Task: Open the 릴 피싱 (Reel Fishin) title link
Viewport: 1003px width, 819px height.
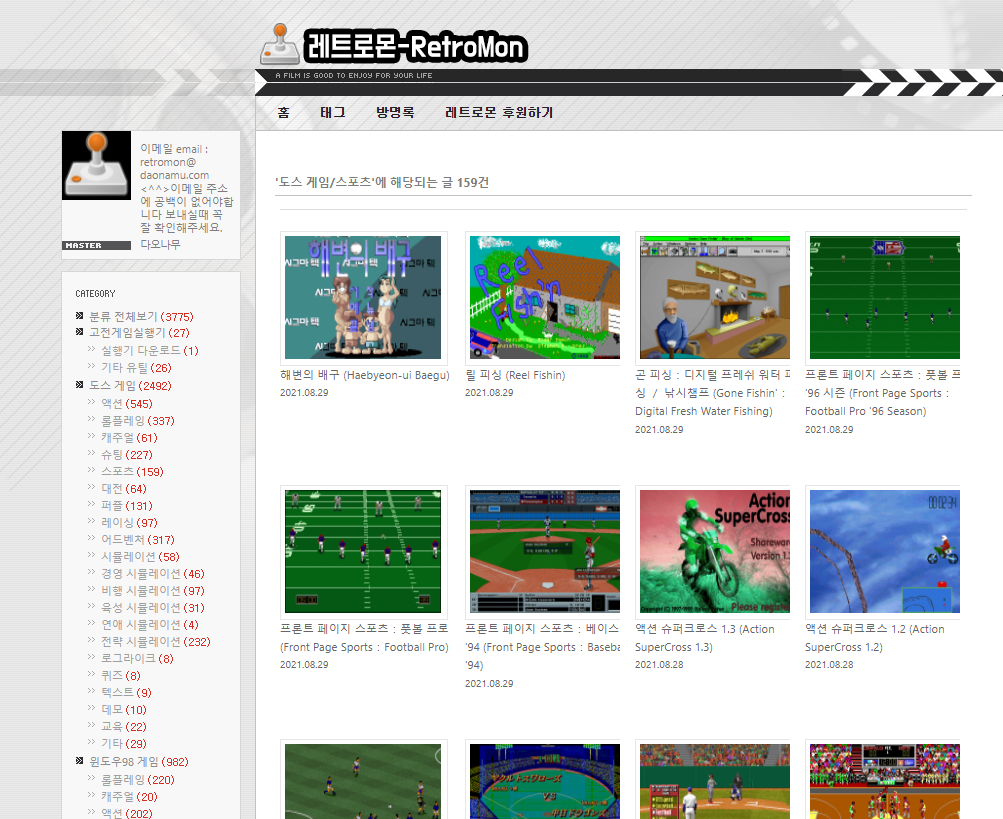Action: coord(515,375)
